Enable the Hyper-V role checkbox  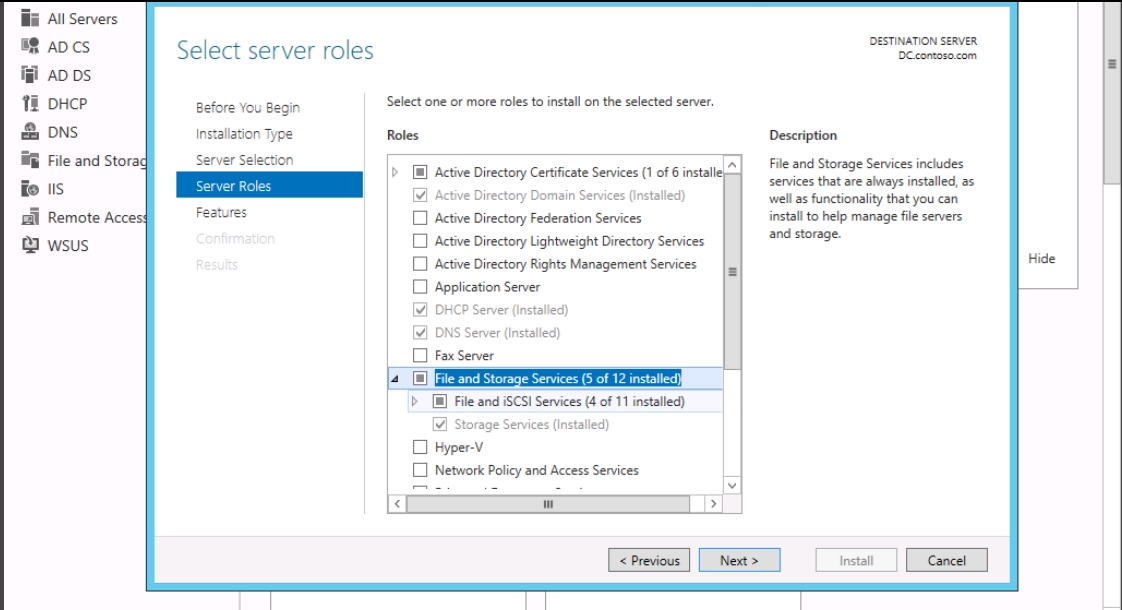(420, 447)
